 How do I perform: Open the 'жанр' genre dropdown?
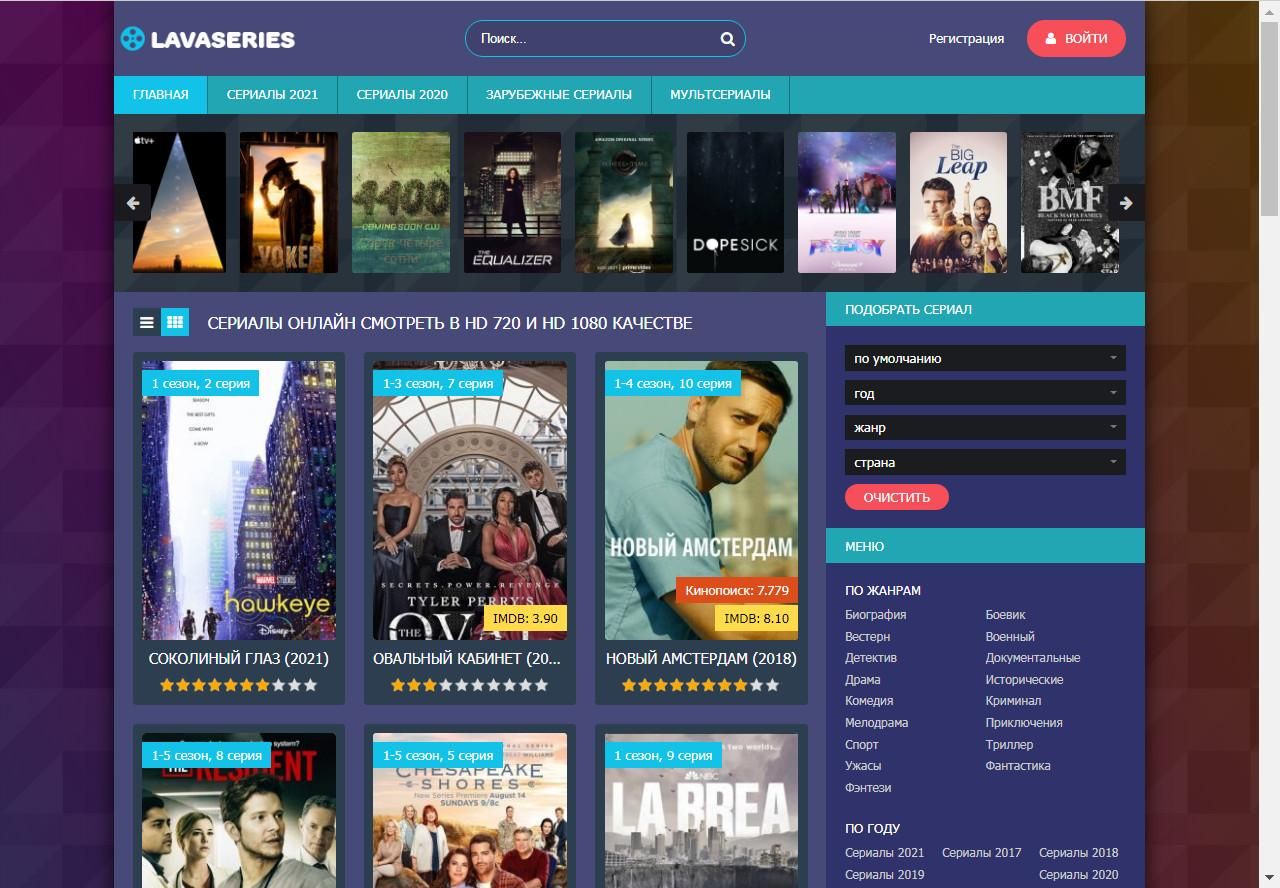(985, 428)
